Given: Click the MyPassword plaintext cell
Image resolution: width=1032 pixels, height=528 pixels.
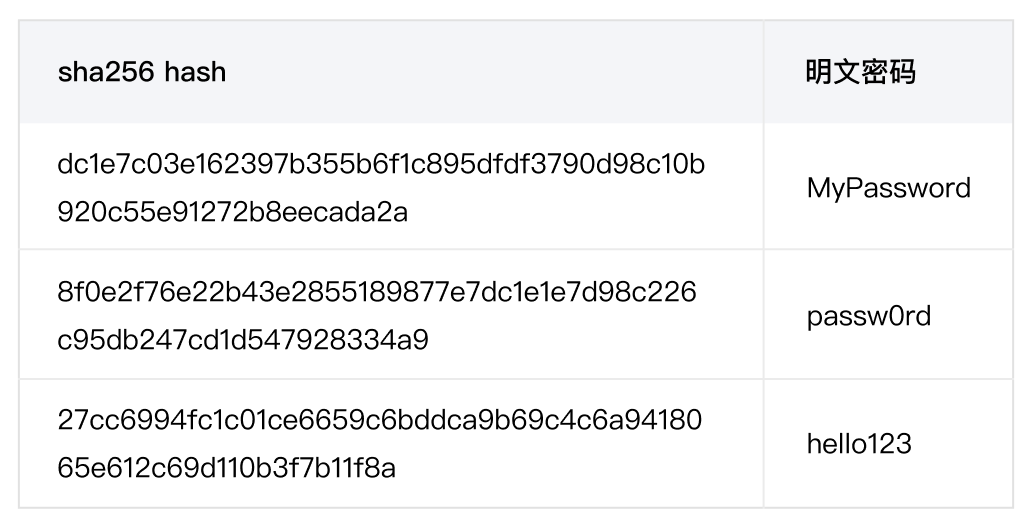Looking at the screenshot, I should [888, 187].
